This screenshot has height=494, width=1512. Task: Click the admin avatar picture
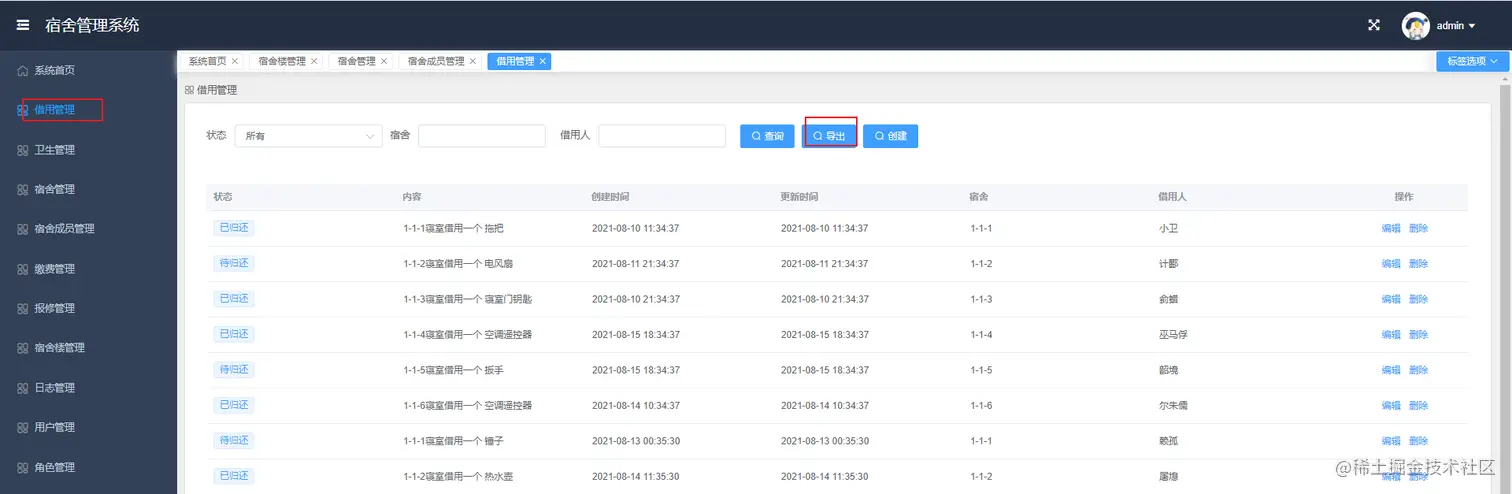pos(1415,26)
